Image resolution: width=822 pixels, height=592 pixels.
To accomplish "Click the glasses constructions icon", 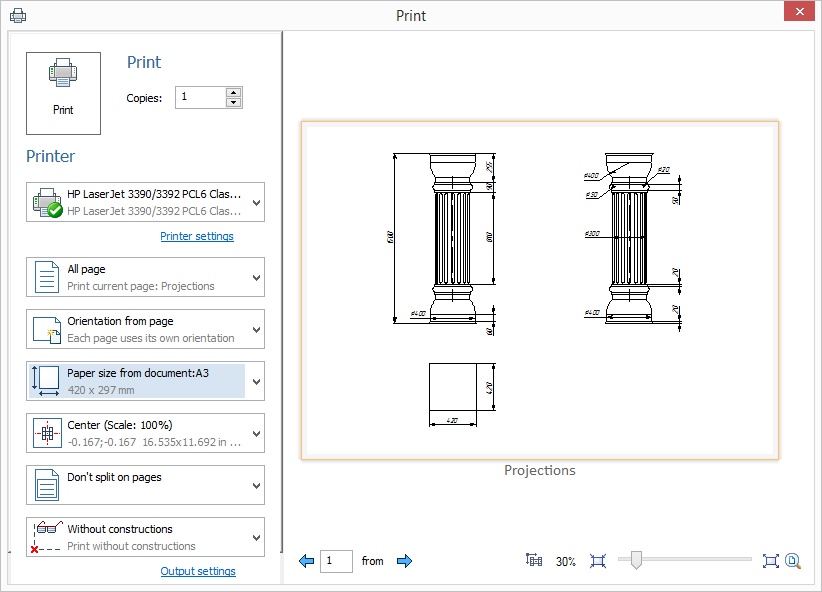I will [x=47, y=537].
